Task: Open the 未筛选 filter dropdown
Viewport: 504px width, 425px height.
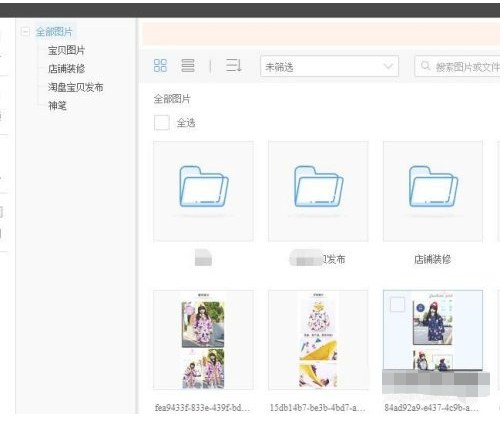Action: click(x=329, y=67)
